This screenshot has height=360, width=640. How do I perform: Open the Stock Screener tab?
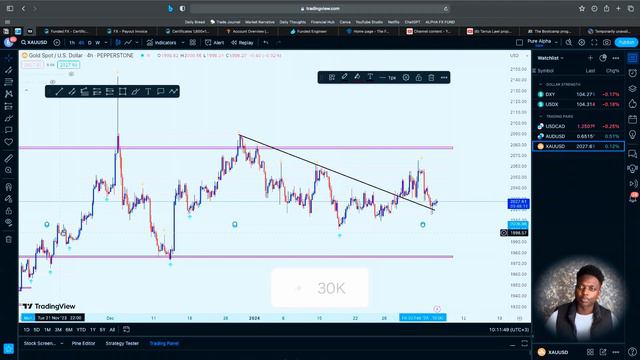click(x=40, y=343)
